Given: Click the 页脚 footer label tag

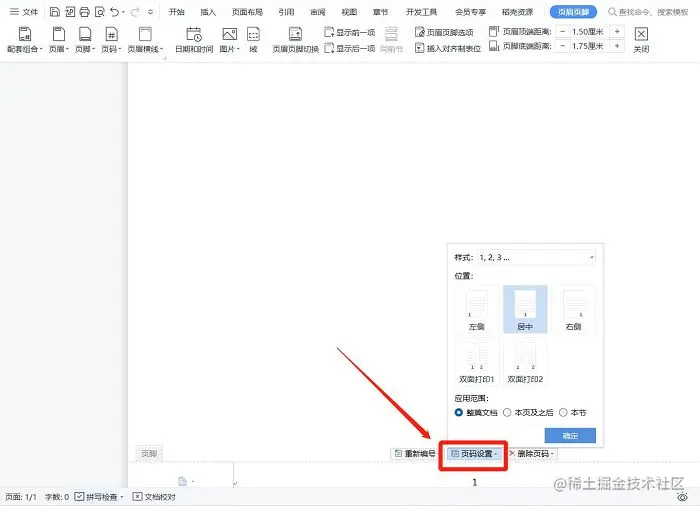Looking at the screenshot, I should pyautogui.click(x=149, y=454).
